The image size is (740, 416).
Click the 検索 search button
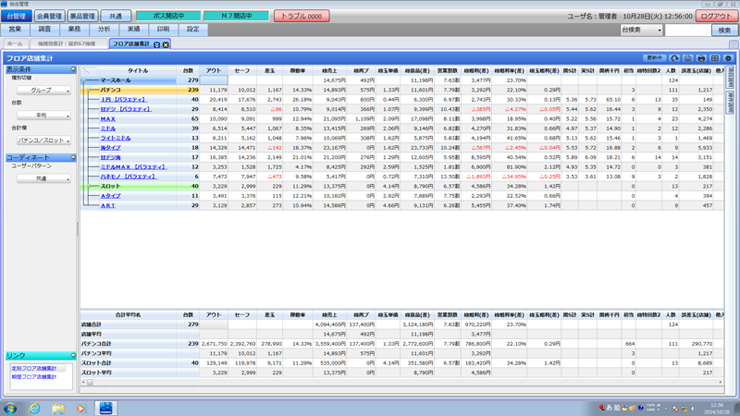(x=724, y=30)
